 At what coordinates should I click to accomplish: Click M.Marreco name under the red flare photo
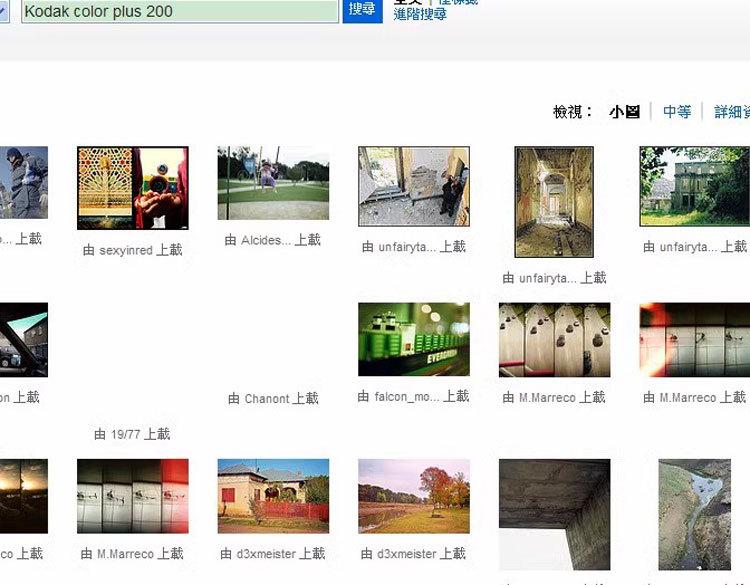tap(688, 397)
